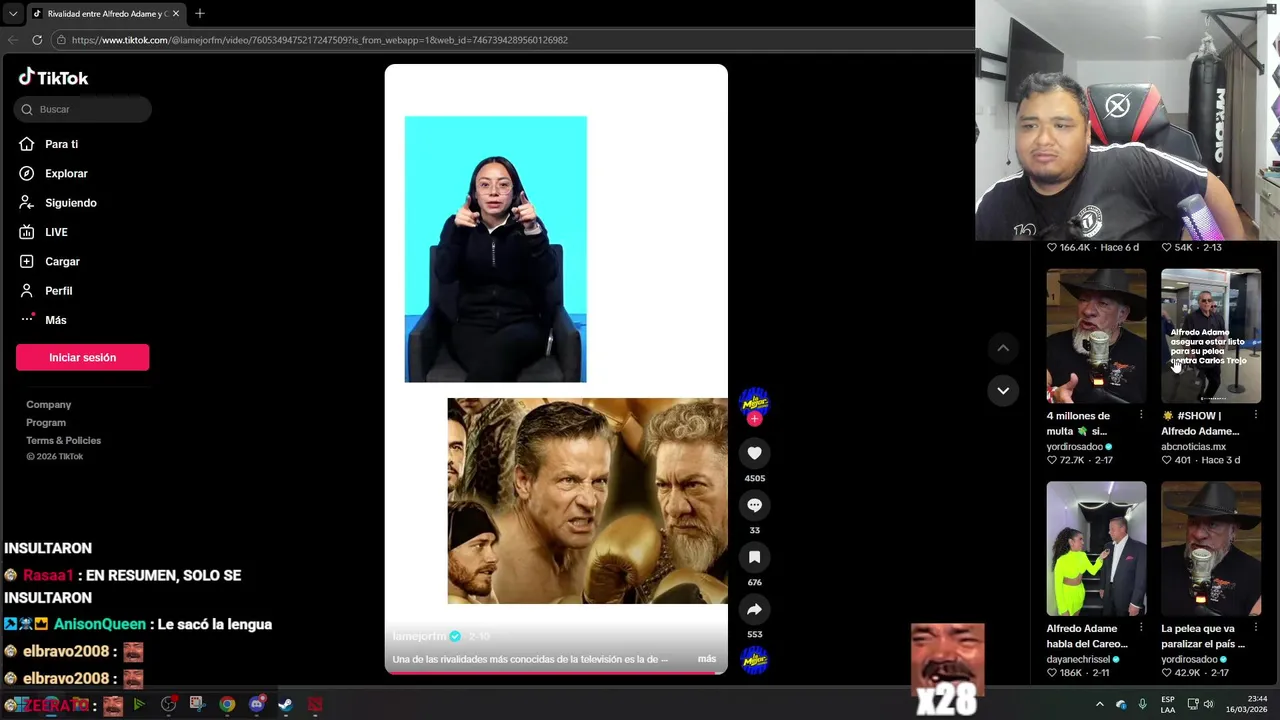The image size is (1280, 720).
Task: Go back in browser history
Action: pyautogui.click(x=13, y=40)
